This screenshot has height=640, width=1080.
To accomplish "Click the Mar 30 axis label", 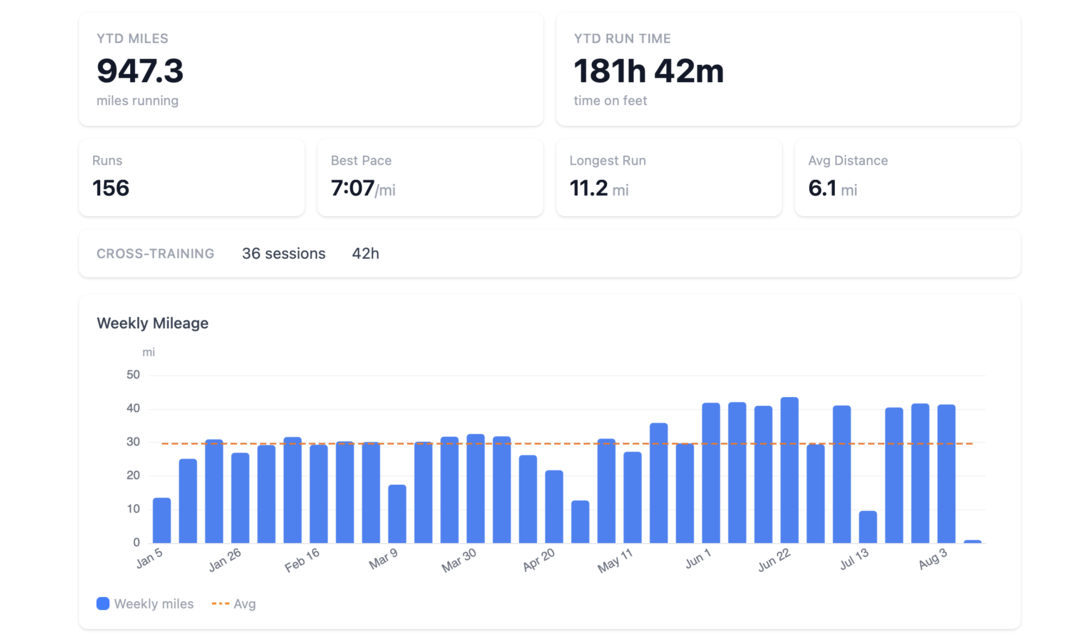I will [x=459, y=561].
